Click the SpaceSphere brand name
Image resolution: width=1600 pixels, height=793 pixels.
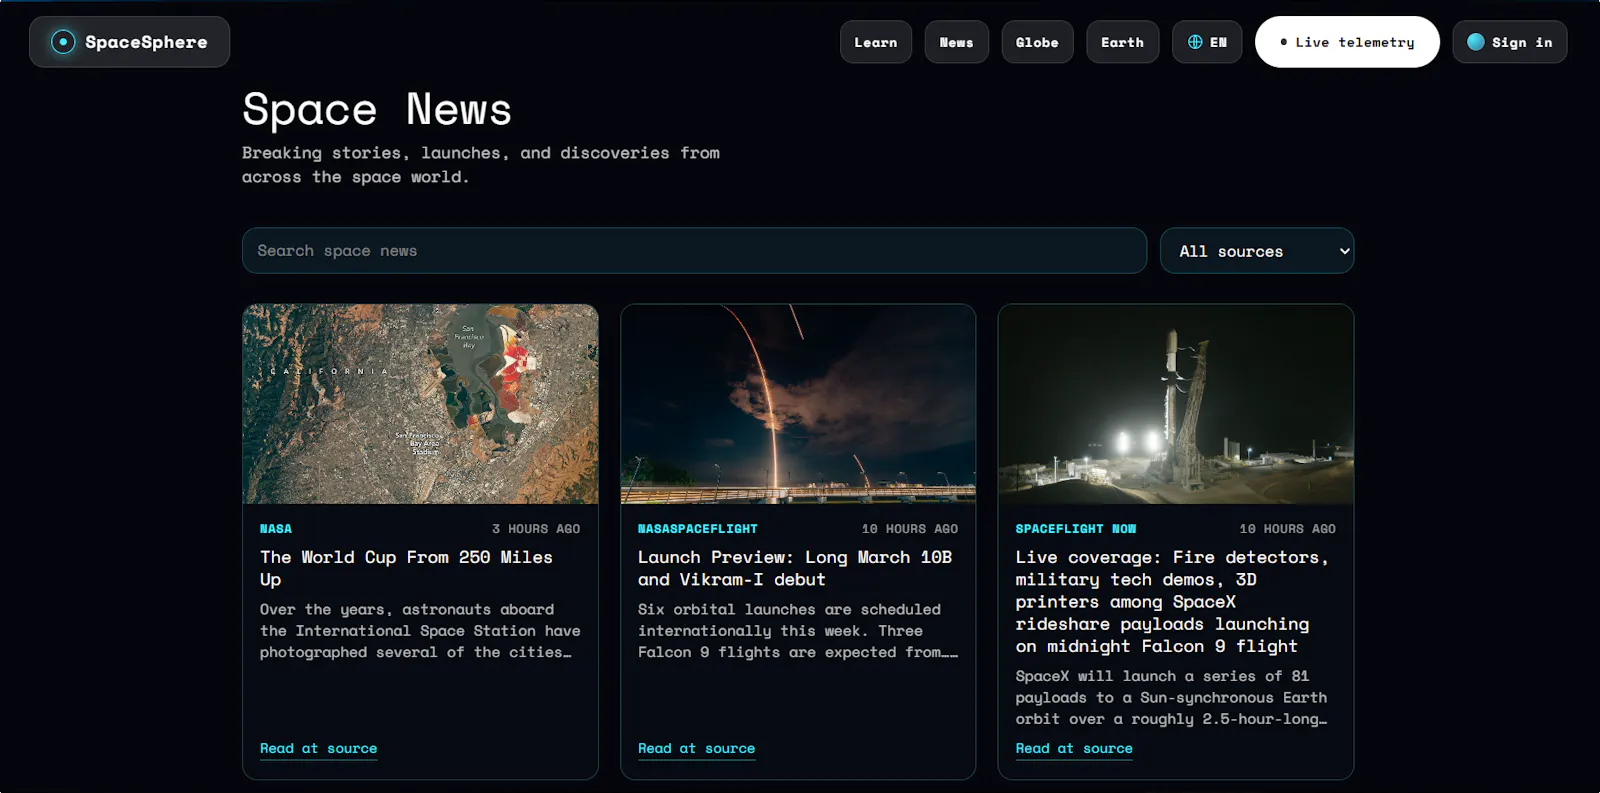(x=146, y=42)
